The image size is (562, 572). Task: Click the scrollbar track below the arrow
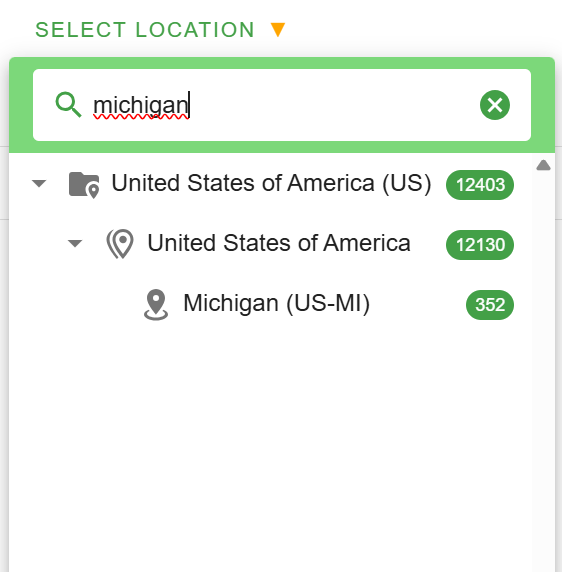(x=543, y=365)
